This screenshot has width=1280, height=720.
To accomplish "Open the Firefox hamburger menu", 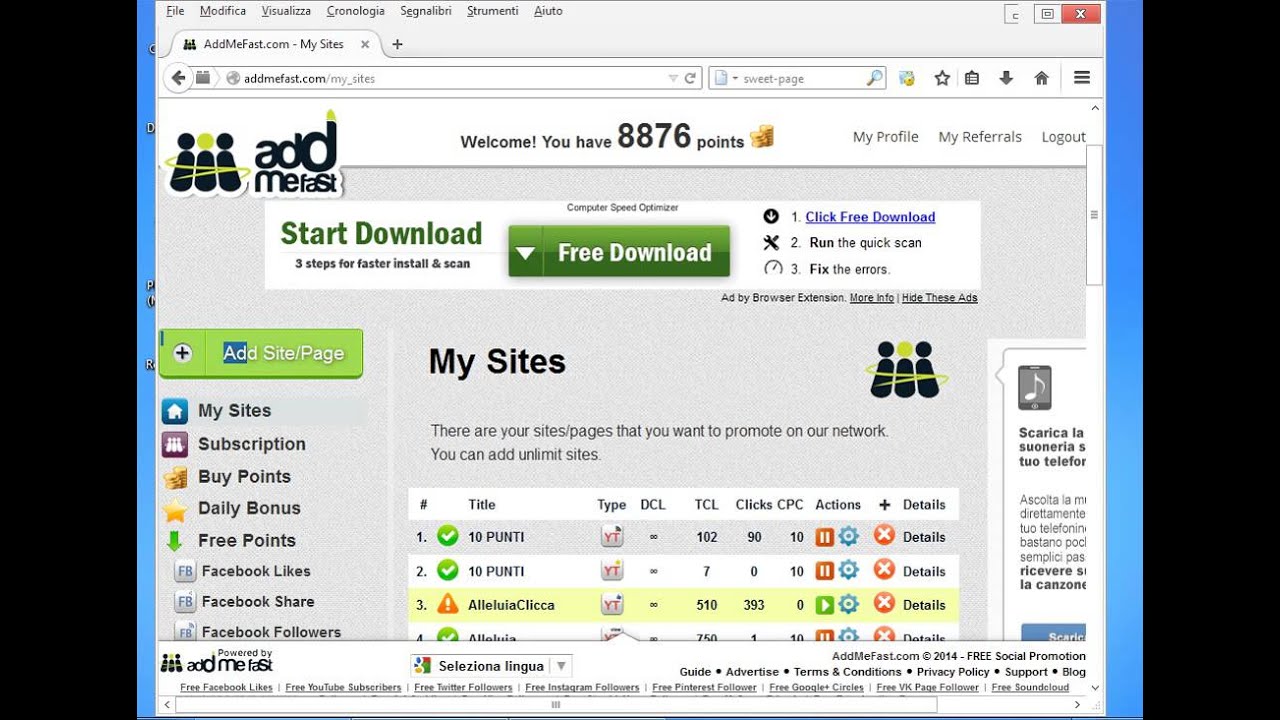I will 1082,78.
